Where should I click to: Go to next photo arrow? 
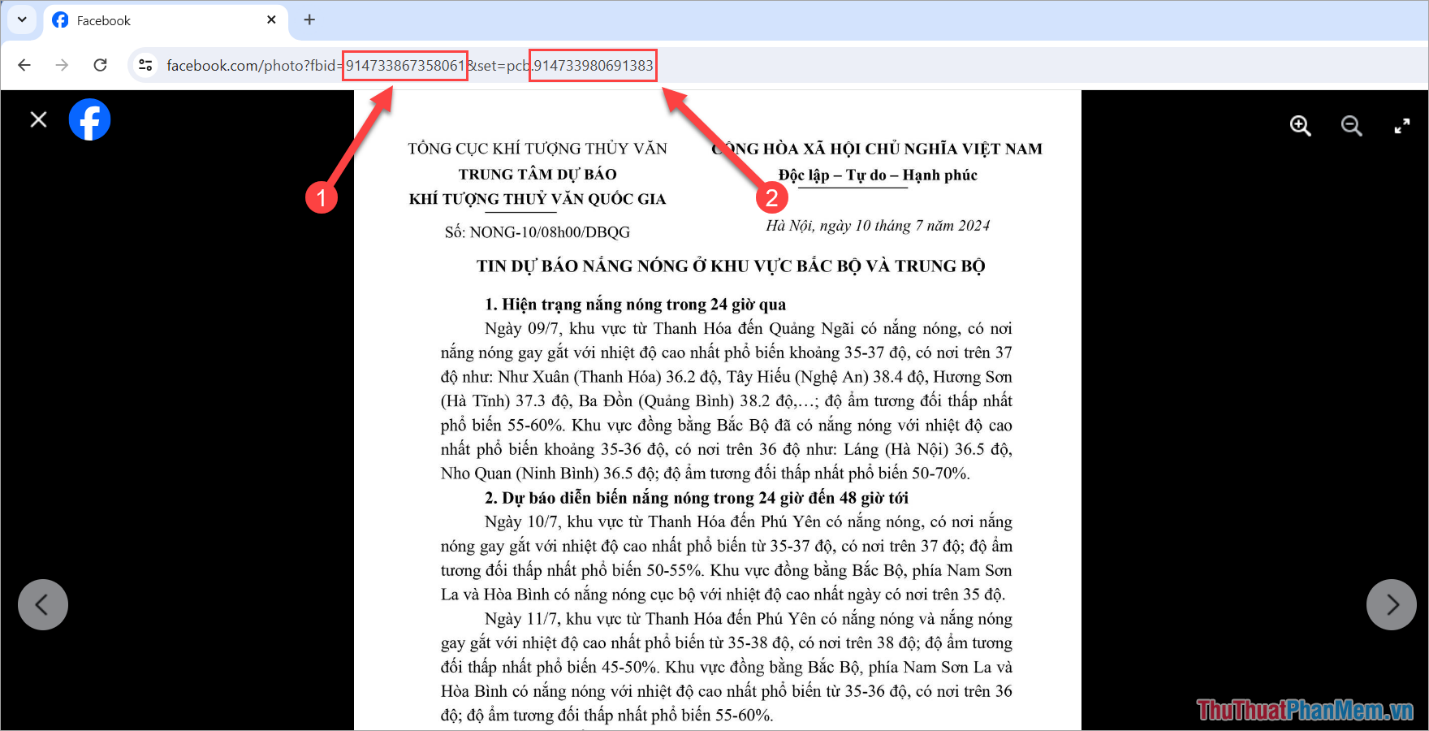(x=1392, y=604)
